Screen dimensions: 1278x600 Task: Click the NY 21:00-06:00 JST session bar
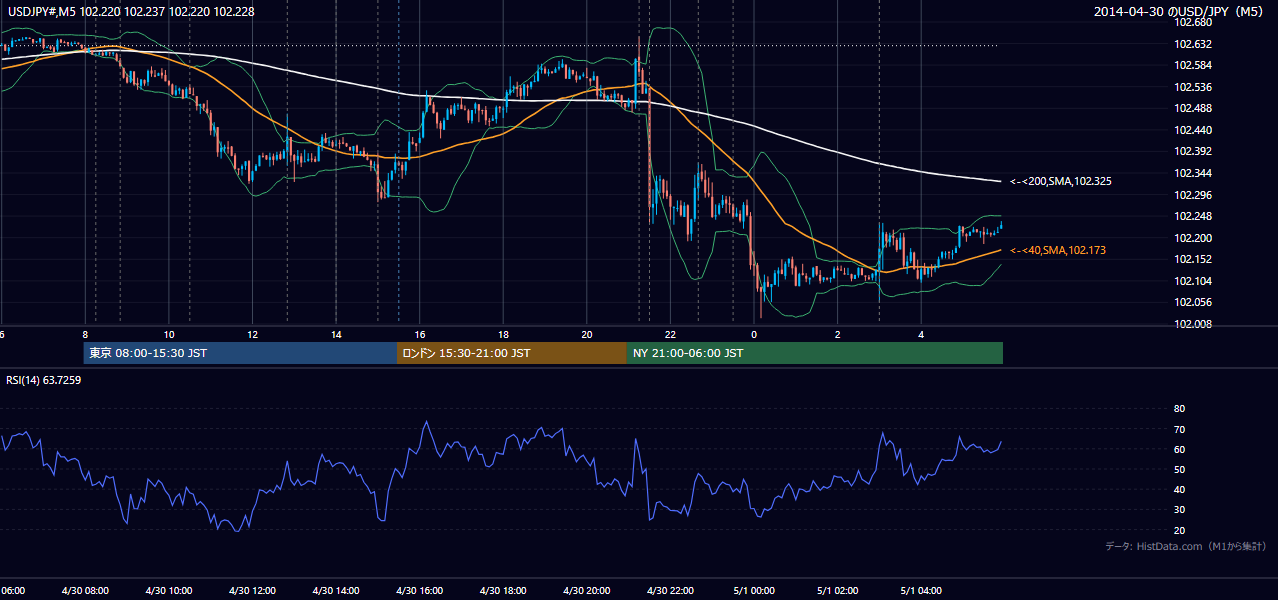[815, 353]
